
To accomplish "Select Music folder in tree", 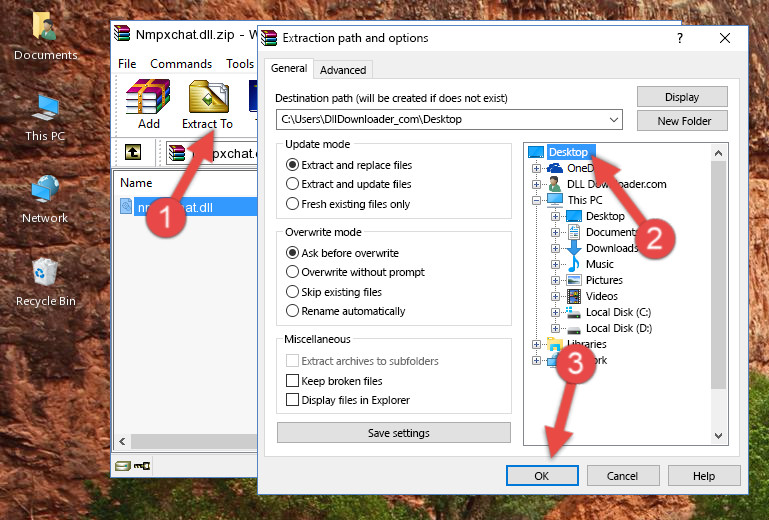I will point(599,264).
